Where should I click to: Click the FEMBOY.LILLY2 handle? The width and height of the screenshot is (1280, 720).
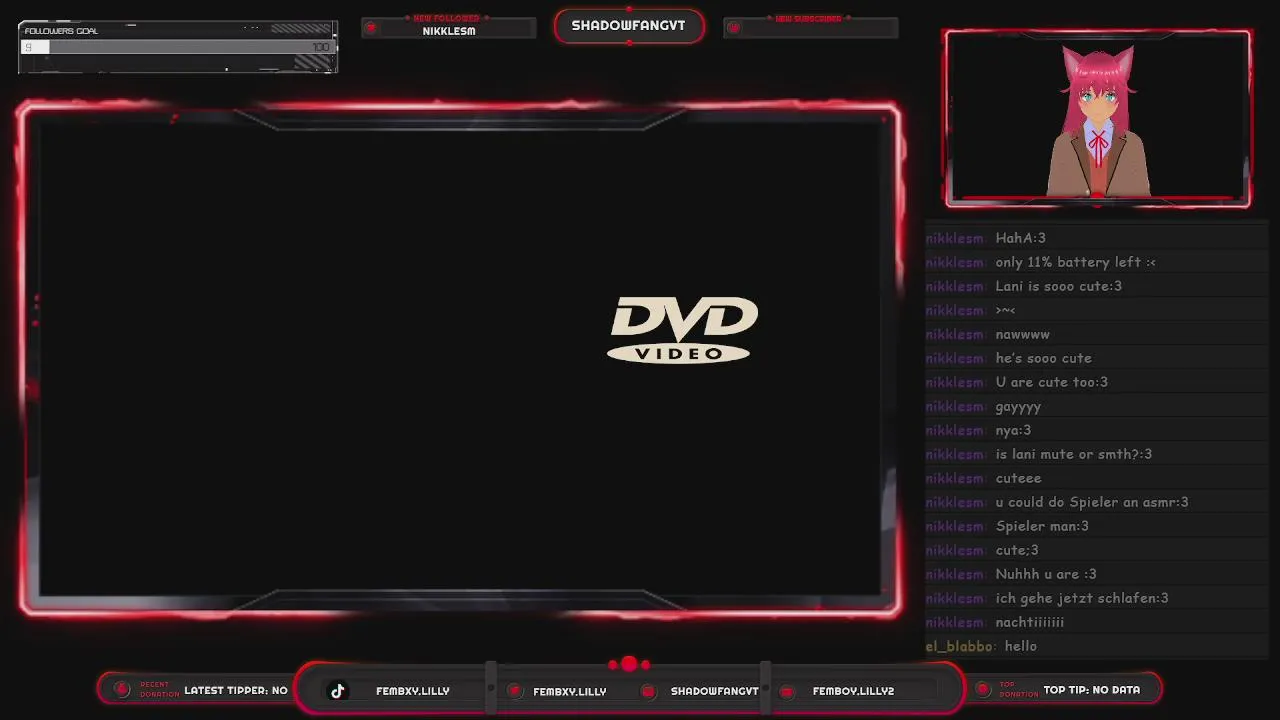click(x=853, y=691)
